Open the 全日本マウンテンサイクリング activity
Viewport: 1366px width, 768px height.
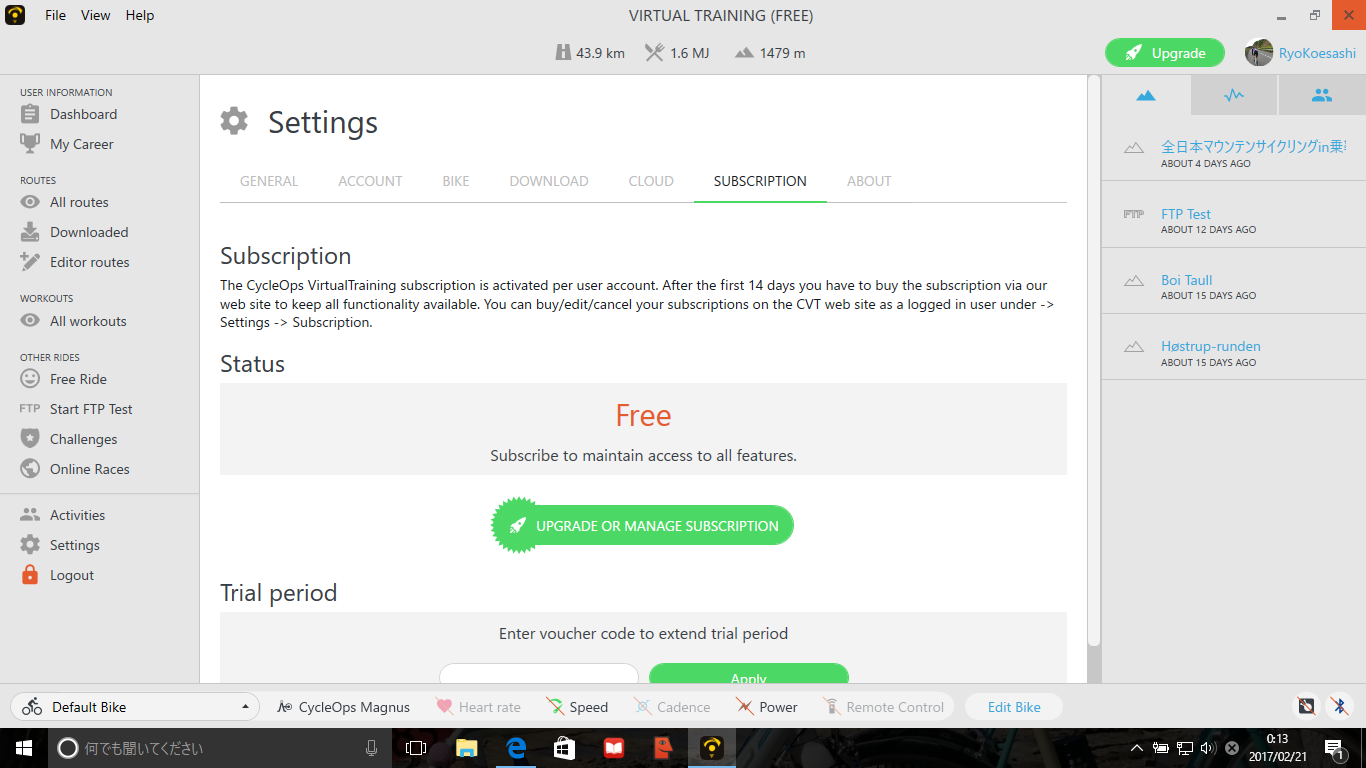pos(1254,147)
